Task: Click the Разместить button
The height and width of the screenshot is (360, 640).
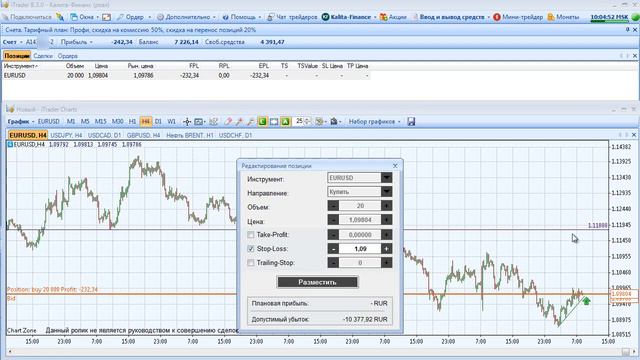Action: (317, 282)
